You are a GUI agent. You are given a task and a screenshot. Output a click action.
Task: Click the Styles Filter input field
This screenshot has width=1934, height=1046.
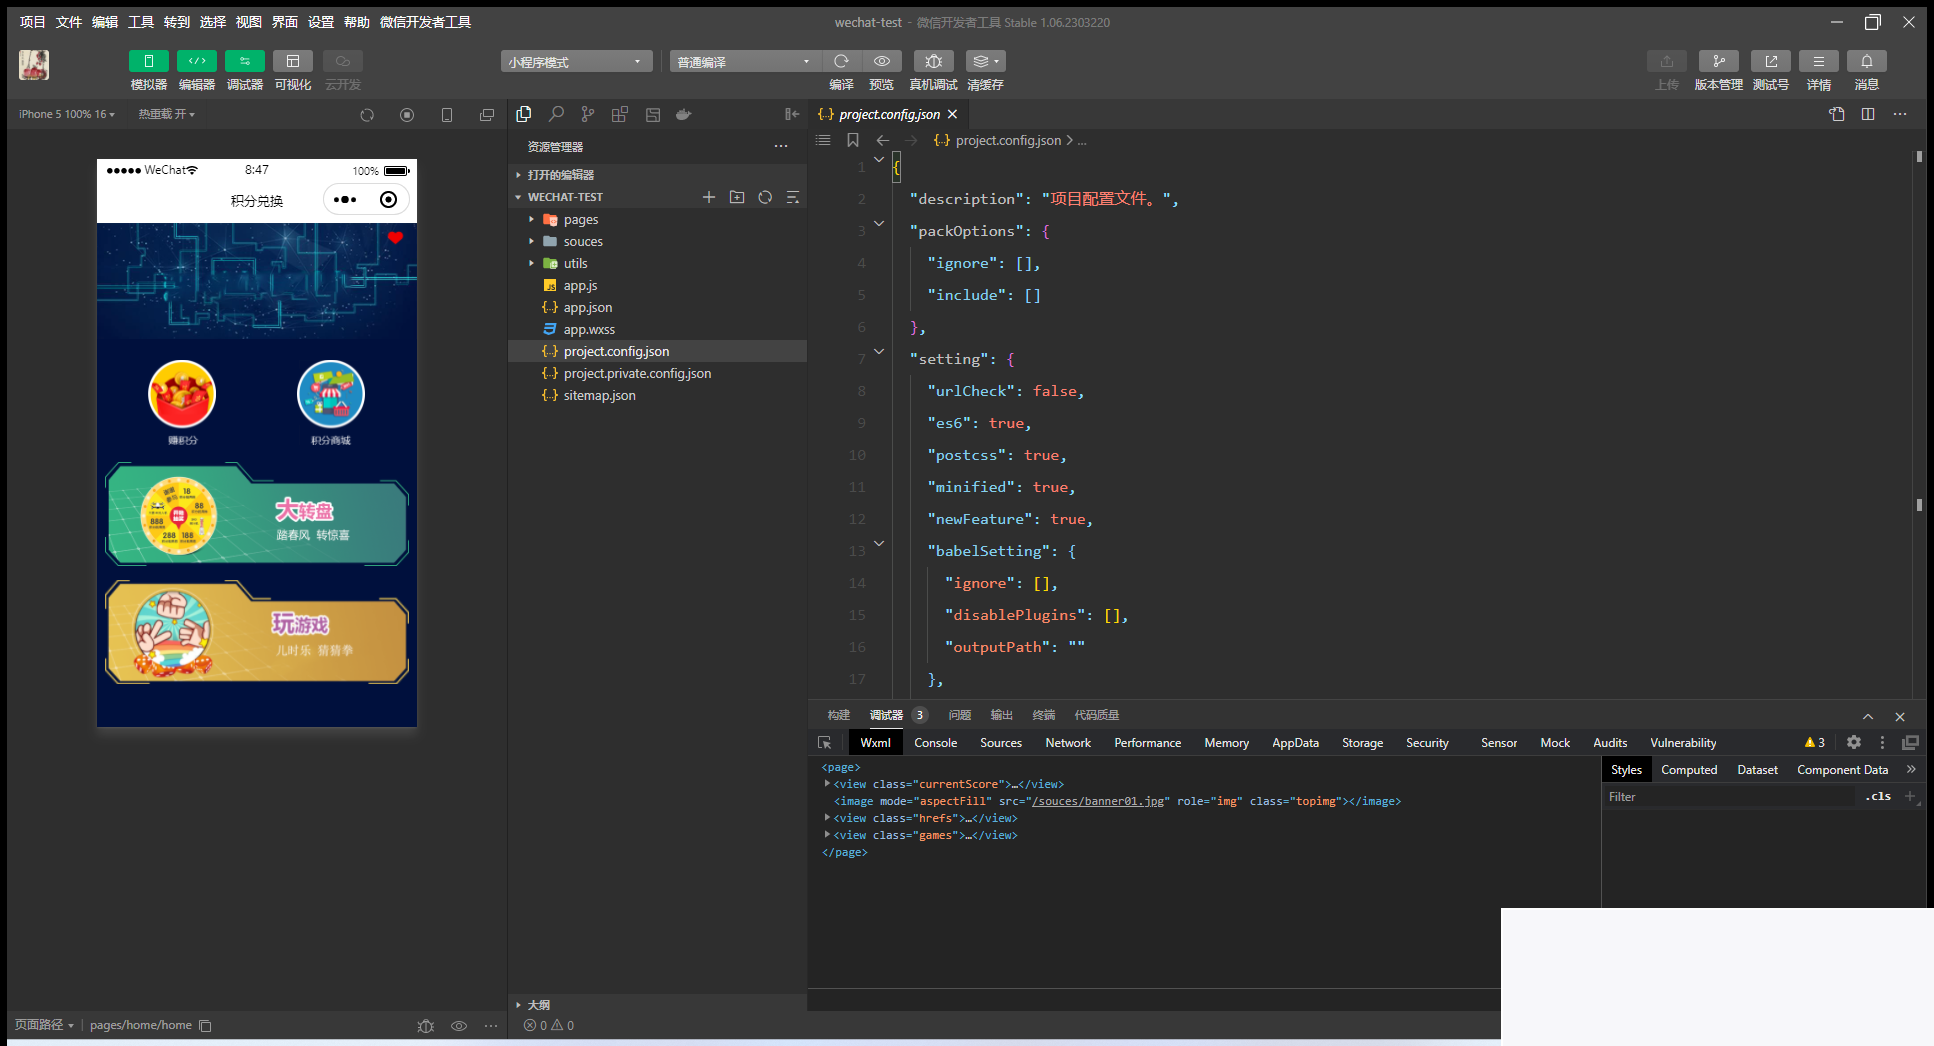[x=1730, y=797]
